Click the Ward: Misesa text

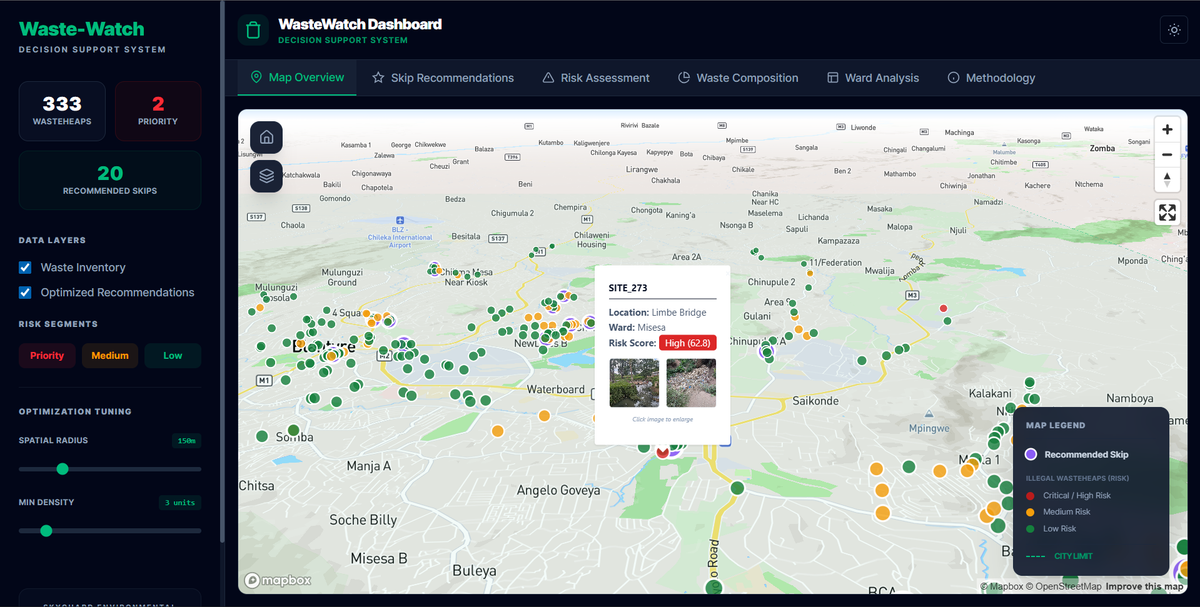pos(637,328)
